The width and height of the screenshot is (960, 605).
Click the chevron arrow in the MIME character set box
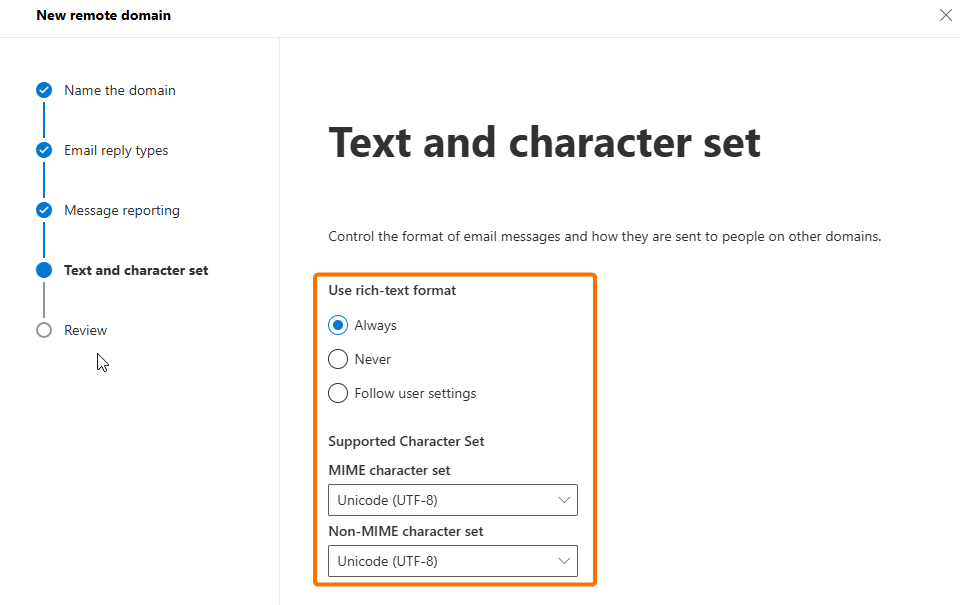pos(564,500)
